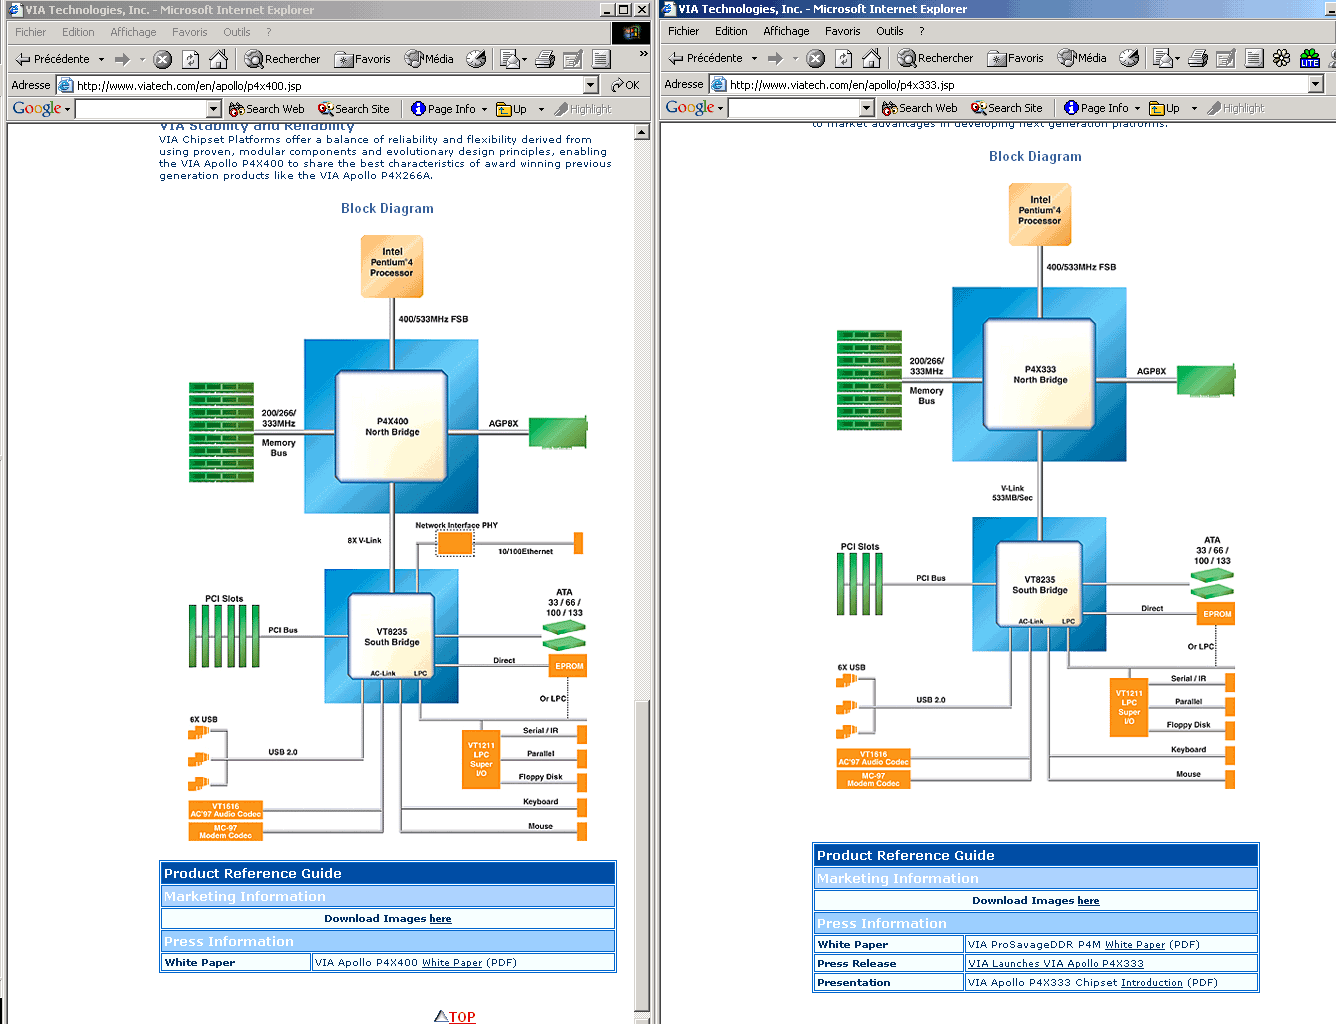1336x1024 pixels.
Task: Open back history dropdown in left window
Action: [x=101, y=59]
